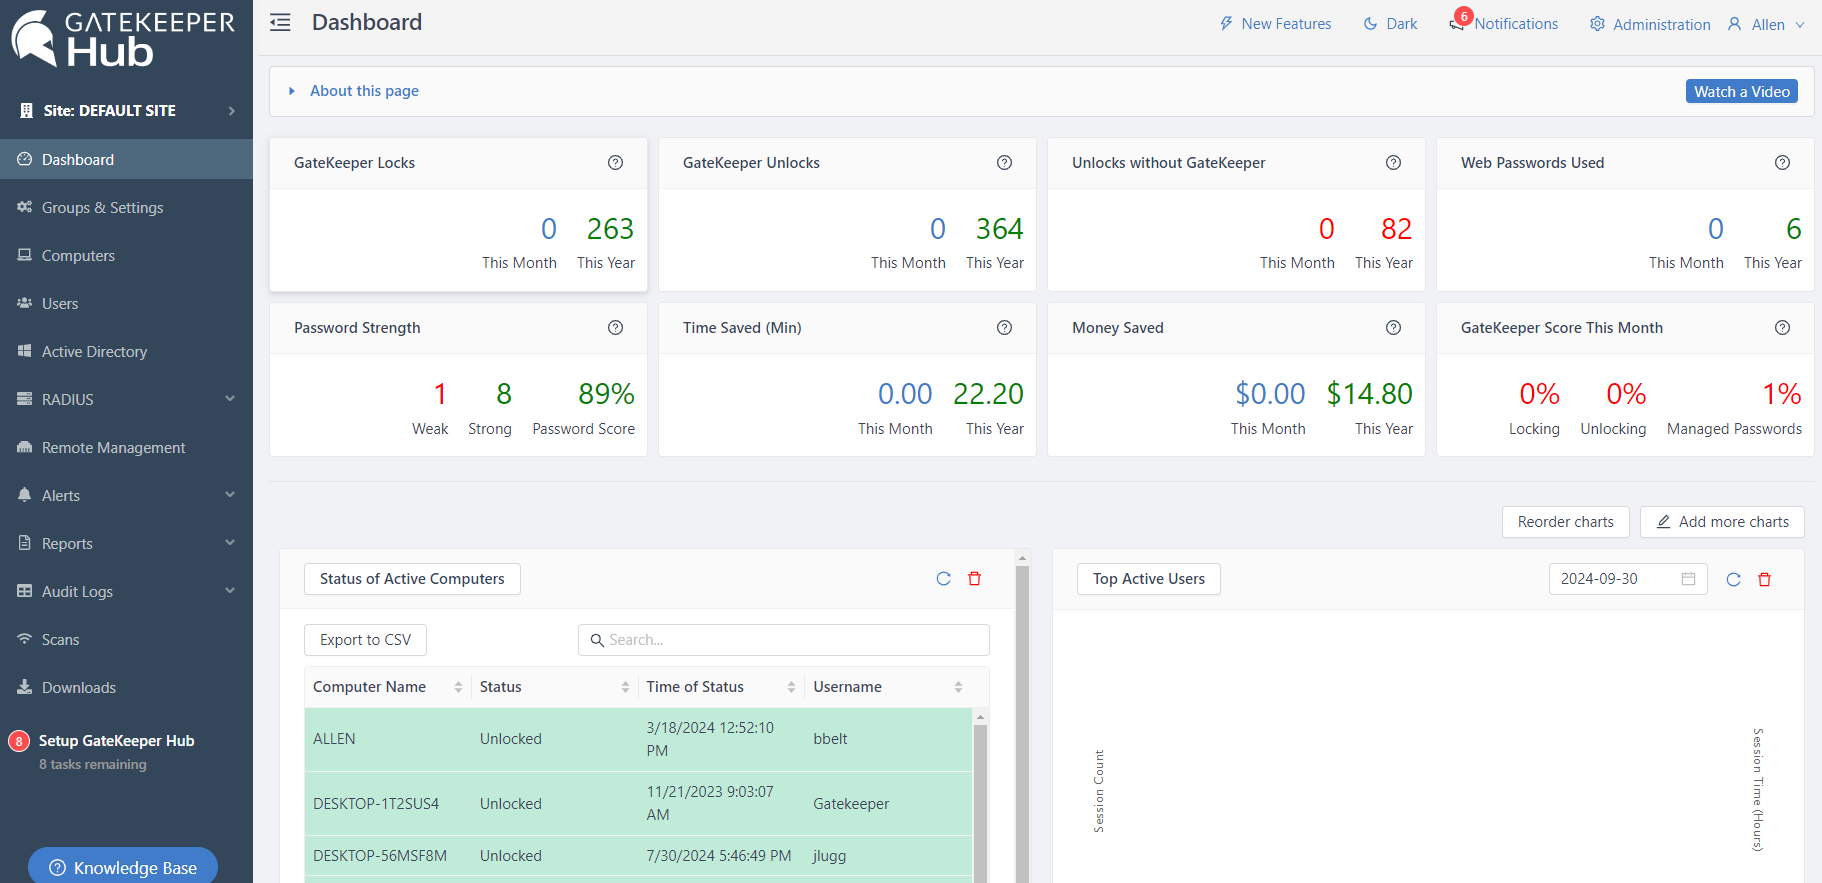Expand Site: DEFAULT SITE selector

pos(126,111)
